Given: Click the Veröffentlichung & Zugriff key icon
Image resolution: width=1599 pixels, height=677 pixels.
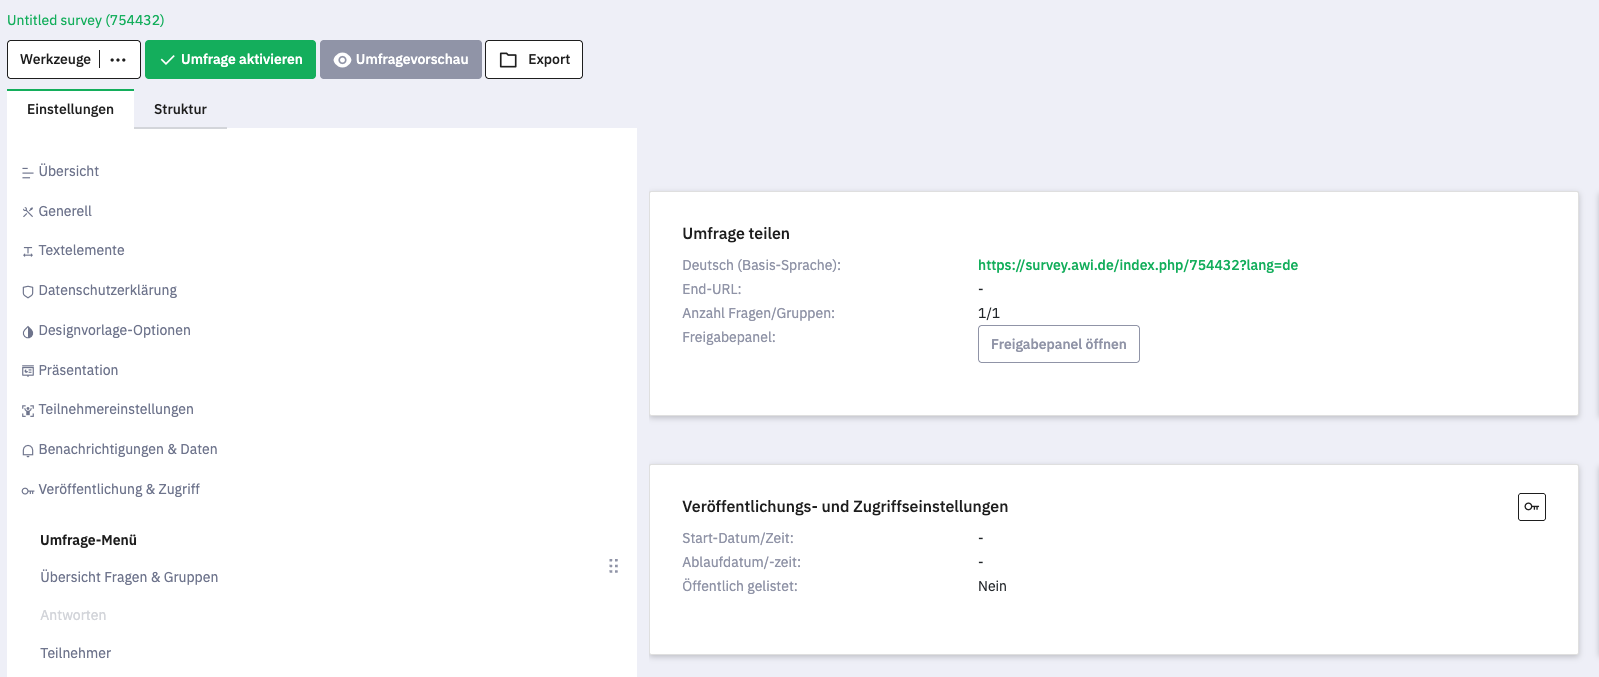Looking at the screenshot, I should 28,491.
